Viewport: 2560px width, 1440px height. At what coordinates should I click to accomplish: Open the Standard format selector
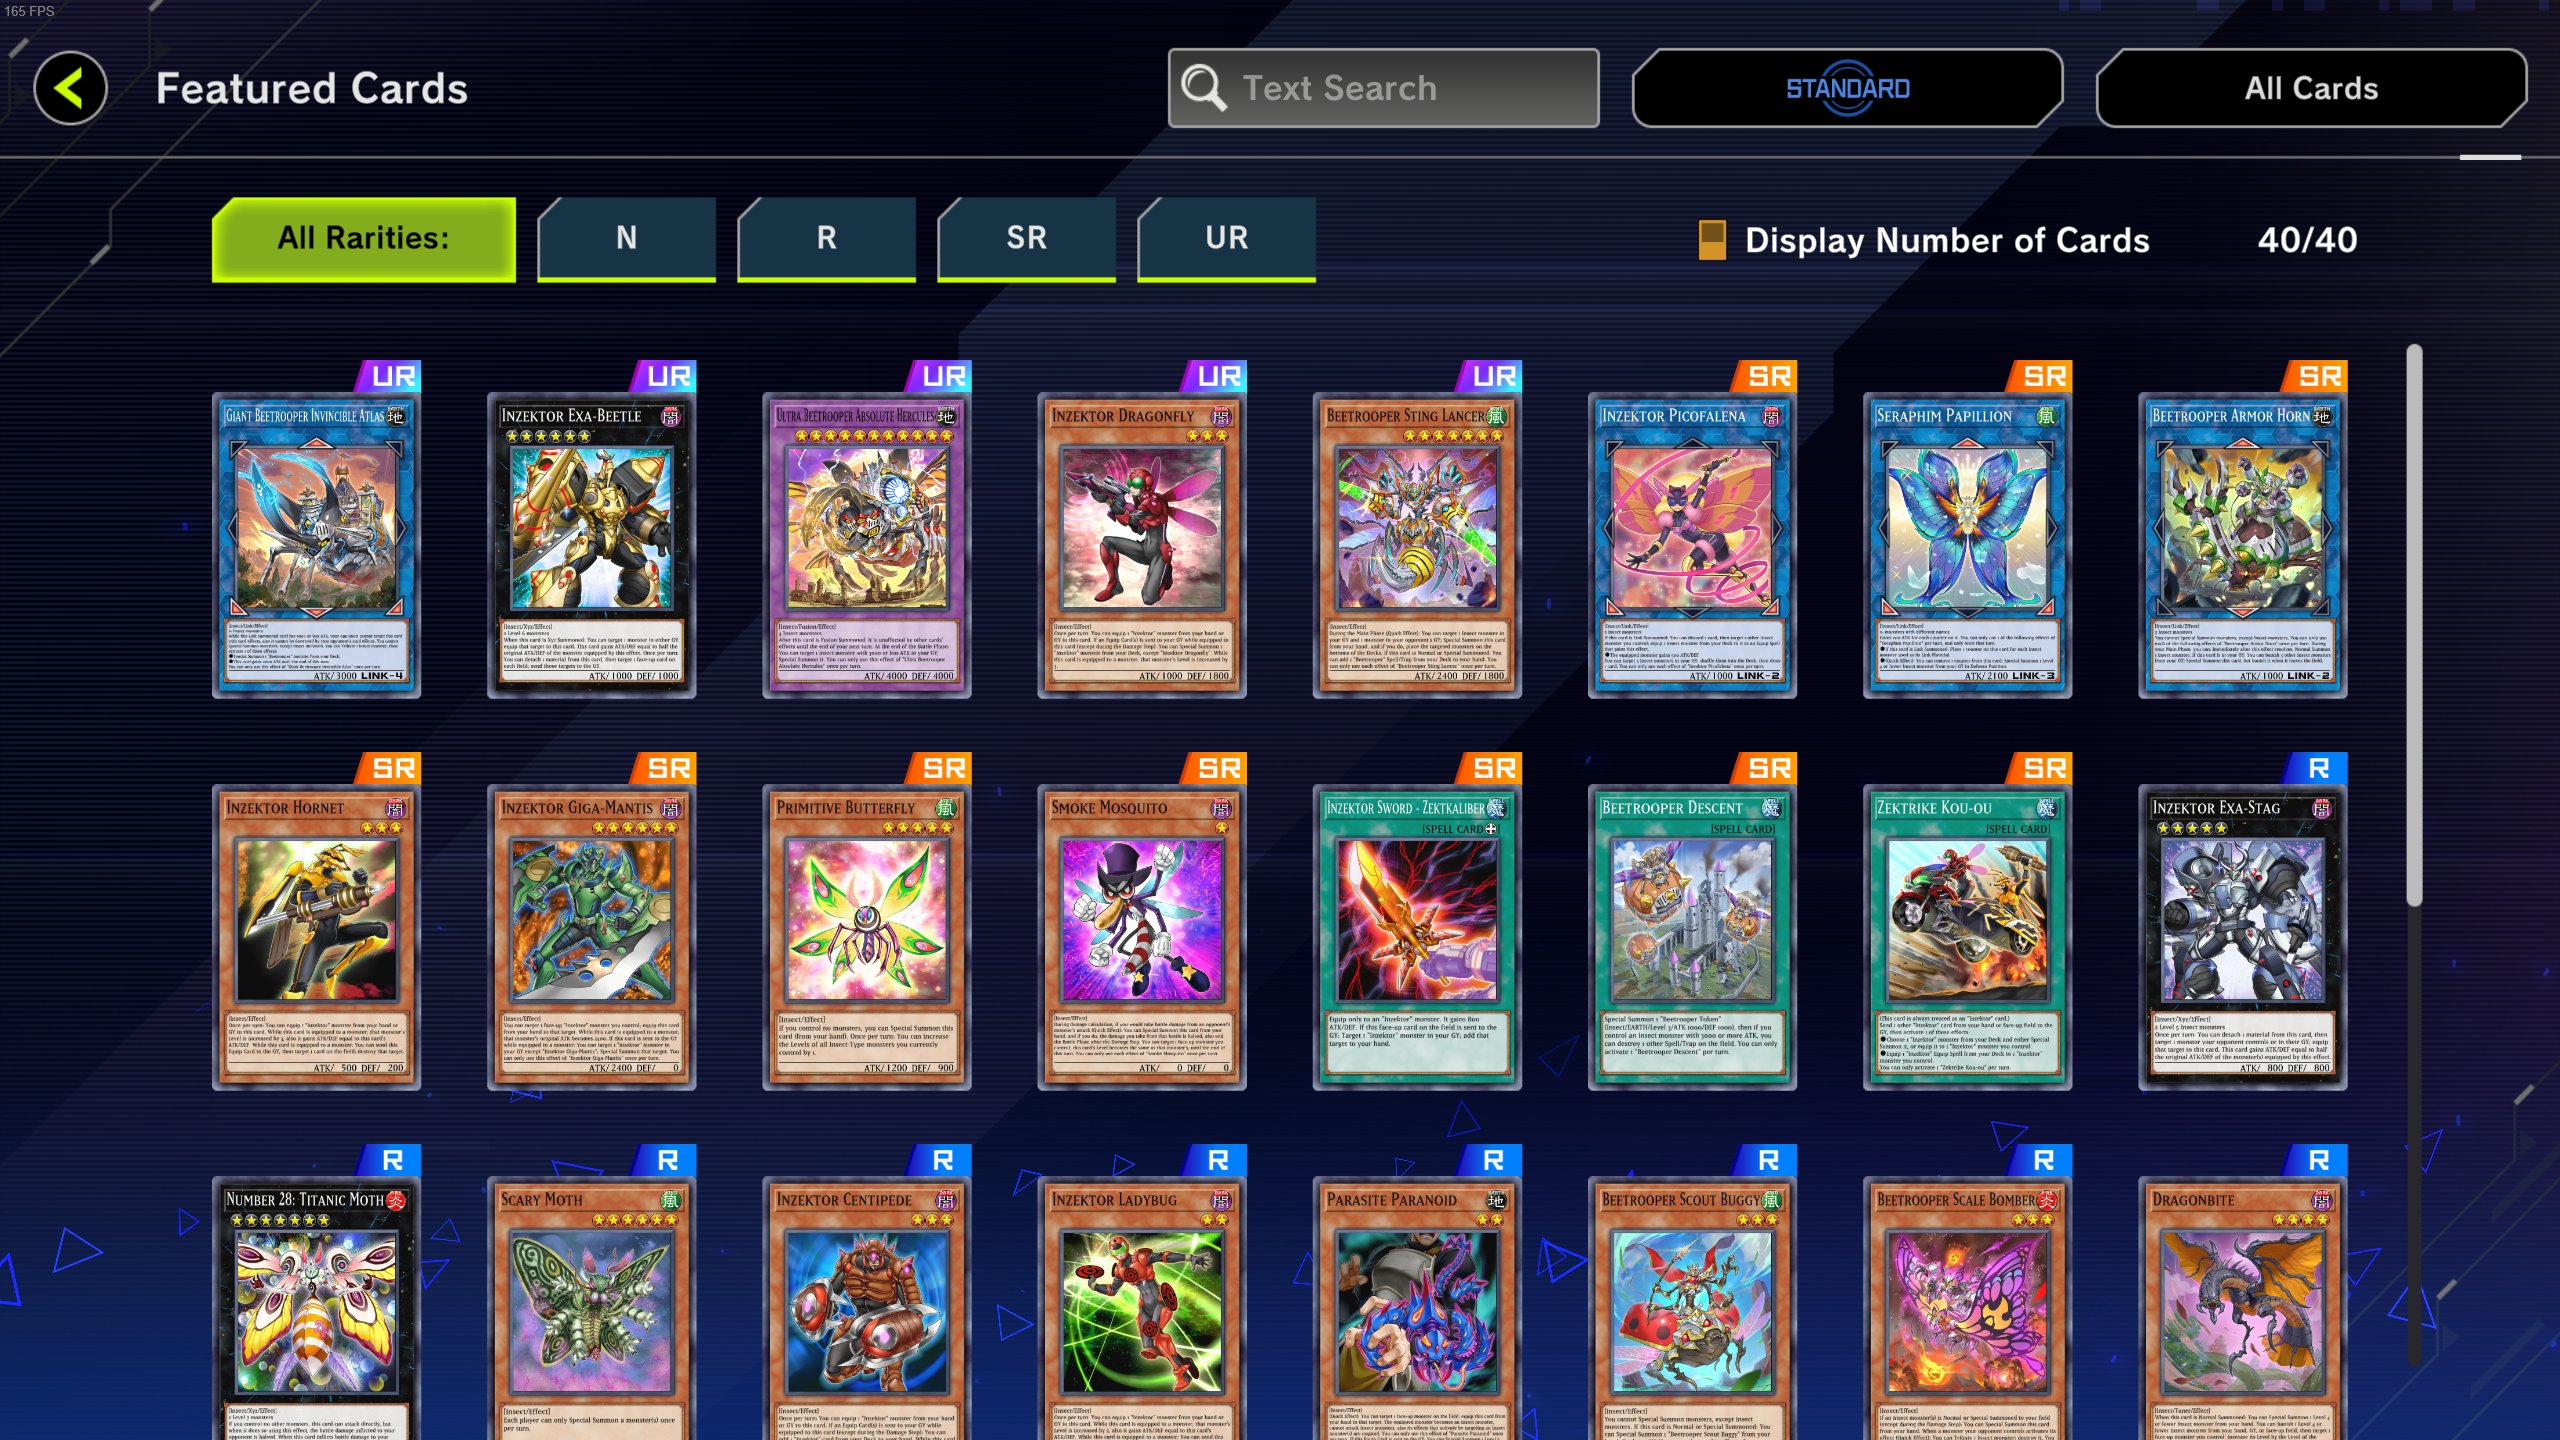pos(1848,88)
